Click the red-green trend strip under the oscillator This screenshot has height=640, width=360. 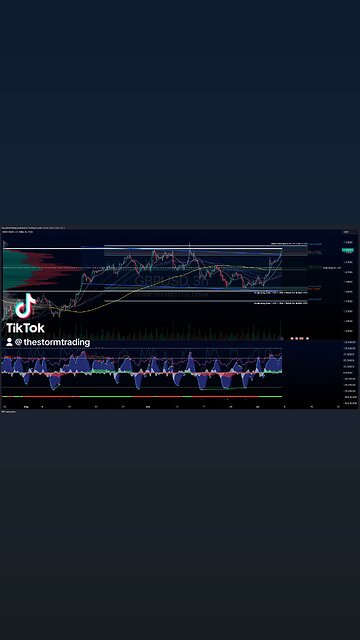pyautogui.click(x=141, y=396)
